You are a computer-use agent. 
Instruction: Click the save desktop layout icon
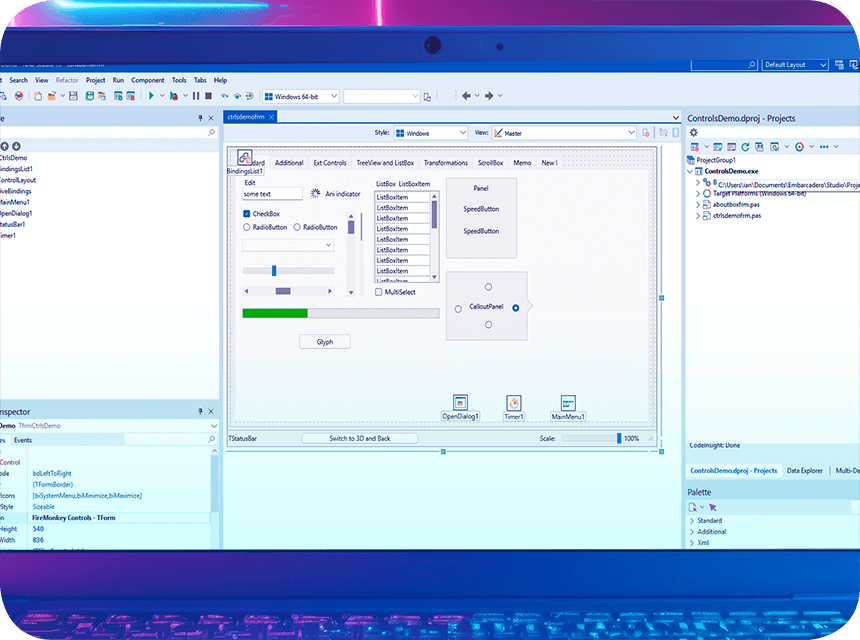839,65
